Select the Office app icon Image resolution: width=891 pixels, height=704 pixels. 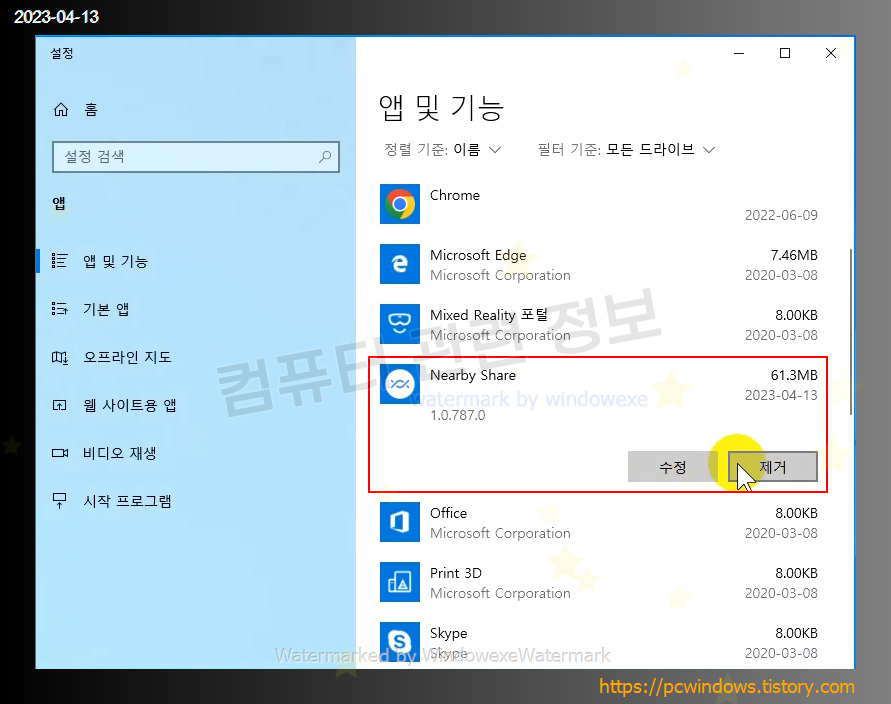click(x=399, y=522)
